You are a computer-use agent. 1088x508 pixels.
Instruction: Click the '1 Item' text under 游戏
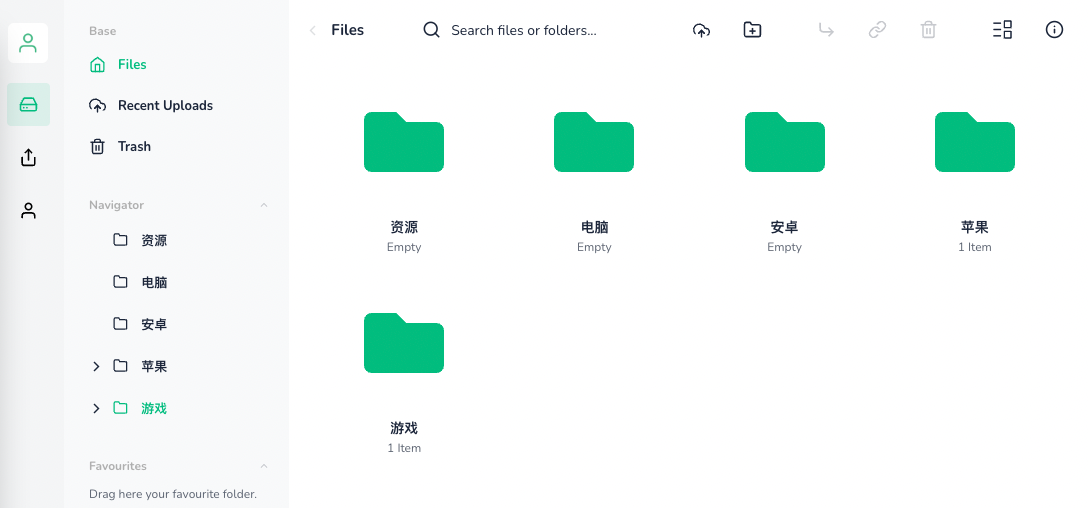(404, 448)
